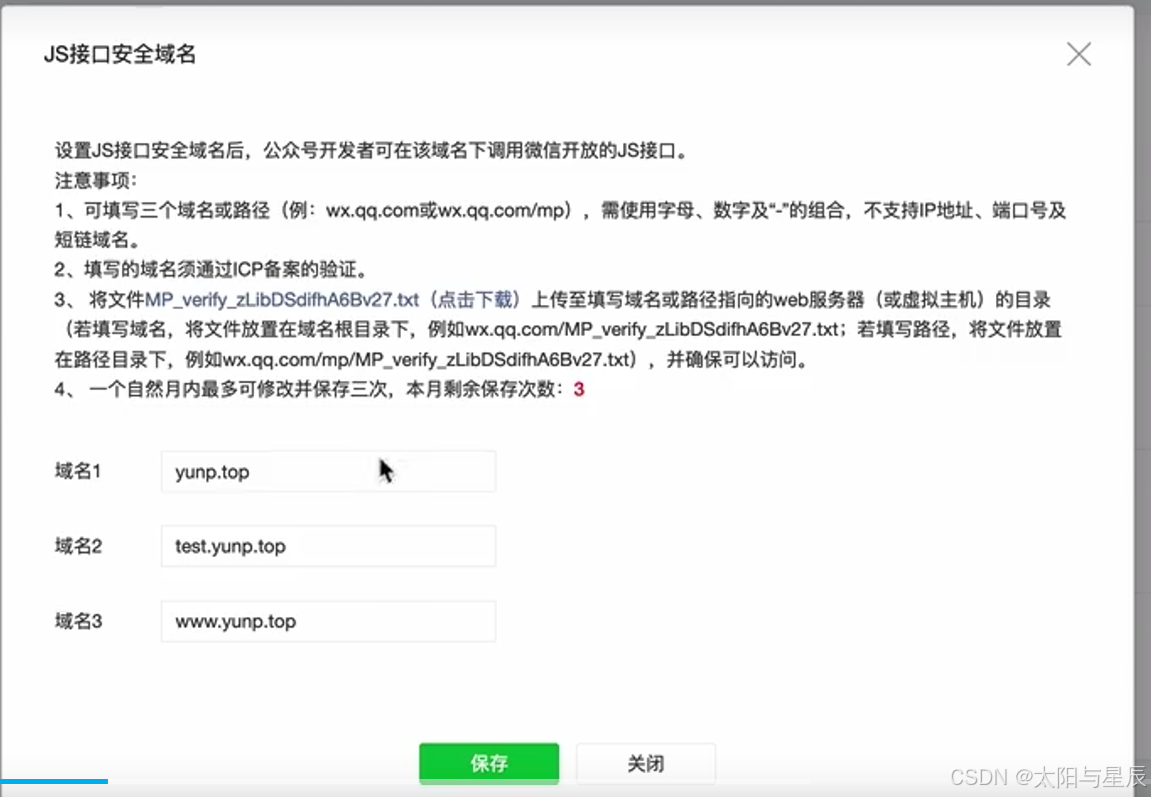Open the MP_verify_zLibDSdifhA6Bv27.txt file link
The width and height of the screenshot is (1151, 797).
click(x=280, y=298)
